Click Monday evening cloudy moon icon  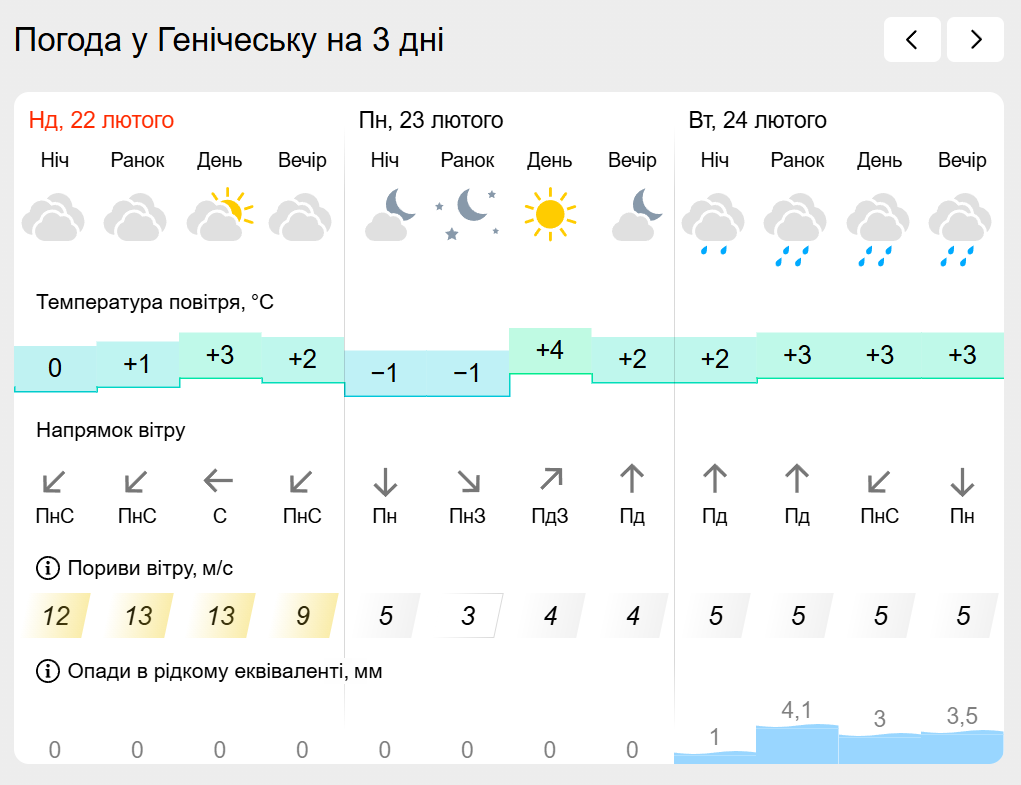click(x=633, y=216)
